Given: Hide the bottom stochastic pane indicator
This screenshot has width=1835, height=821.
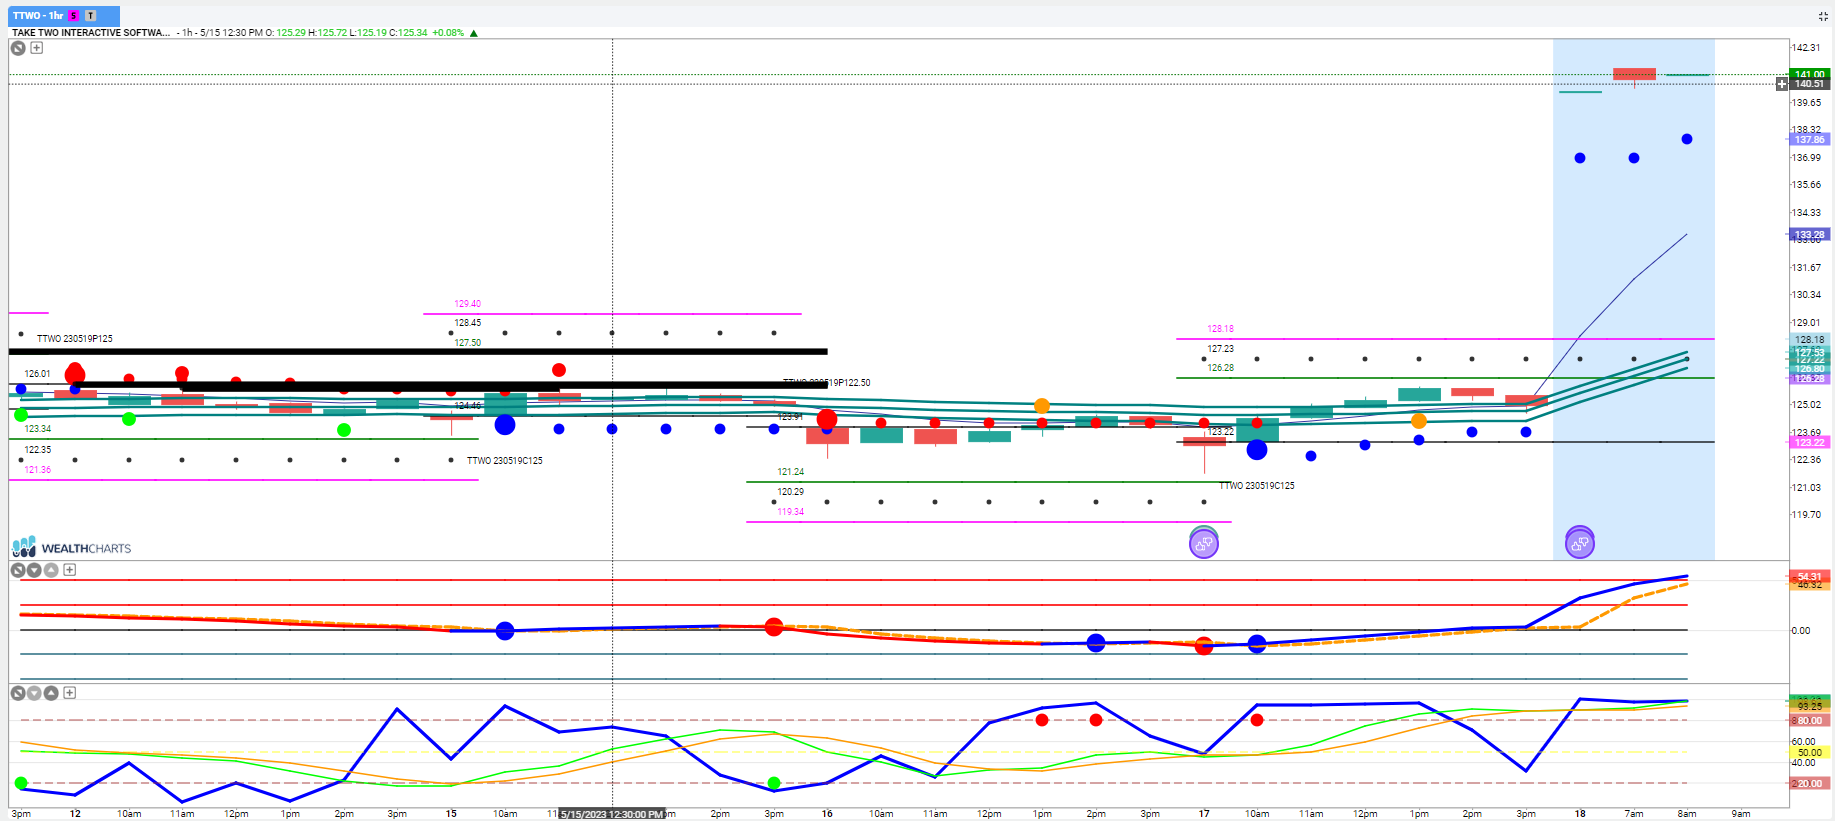Looking at the screenshot, I should (x=18, y=693).
